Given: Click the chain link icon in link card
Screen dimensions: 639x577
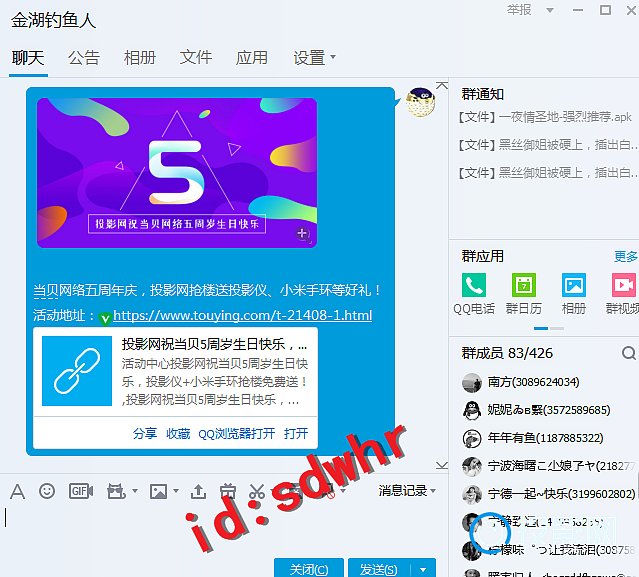Looking at the screenshot, I should coord(77,371).
